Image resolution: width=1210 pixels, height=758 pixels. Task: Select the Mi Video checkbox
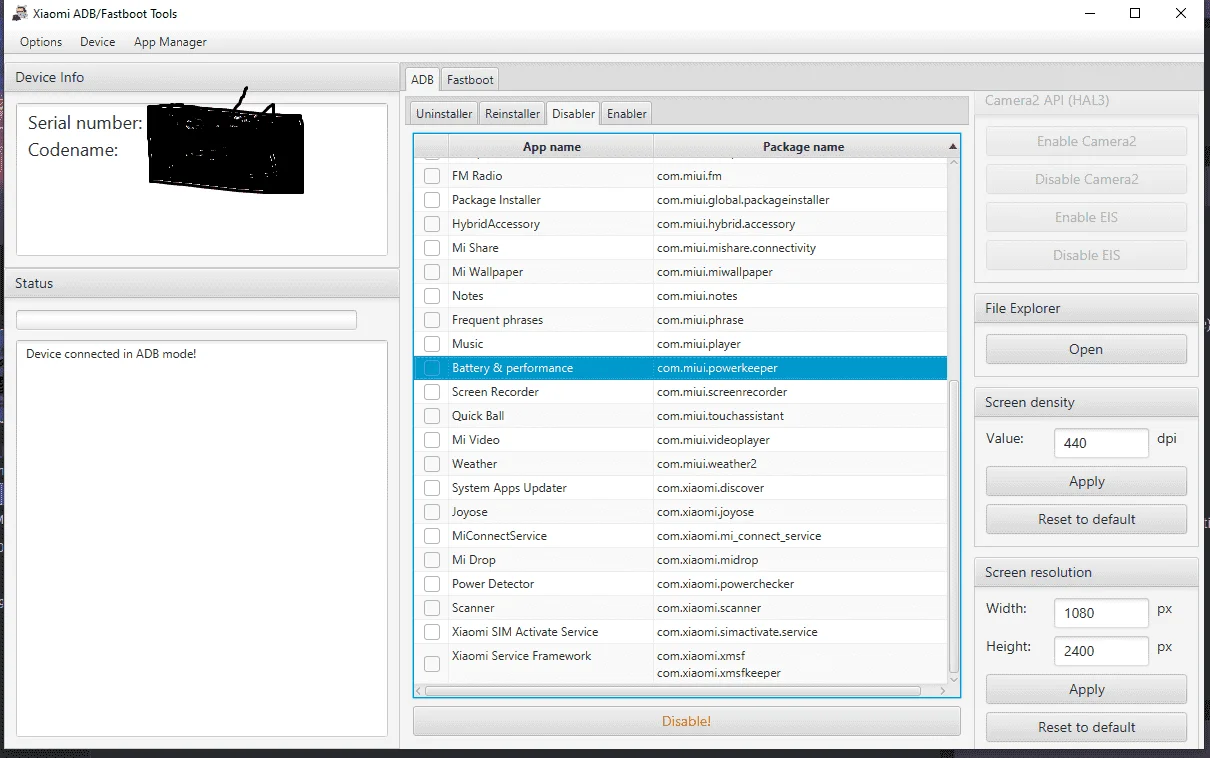click(x=432, y=440)
